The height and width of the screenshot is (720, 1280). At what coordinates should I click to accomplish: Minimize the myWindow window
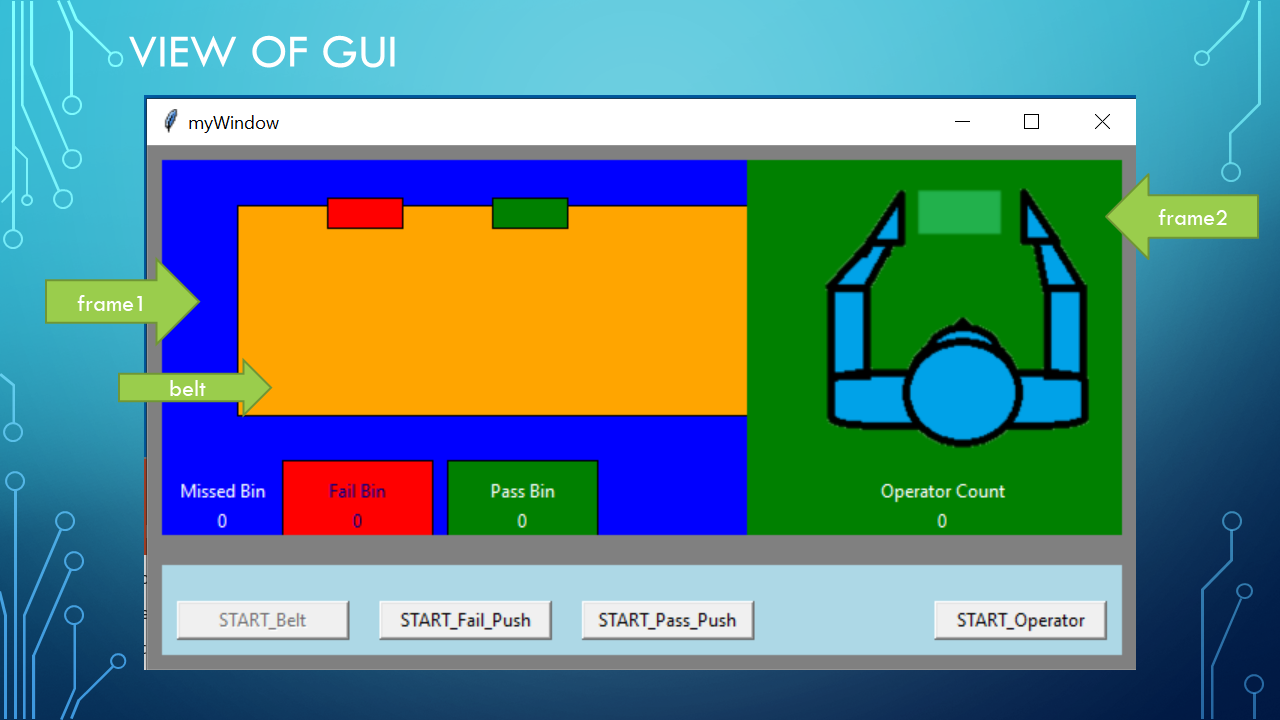[963, 122]
